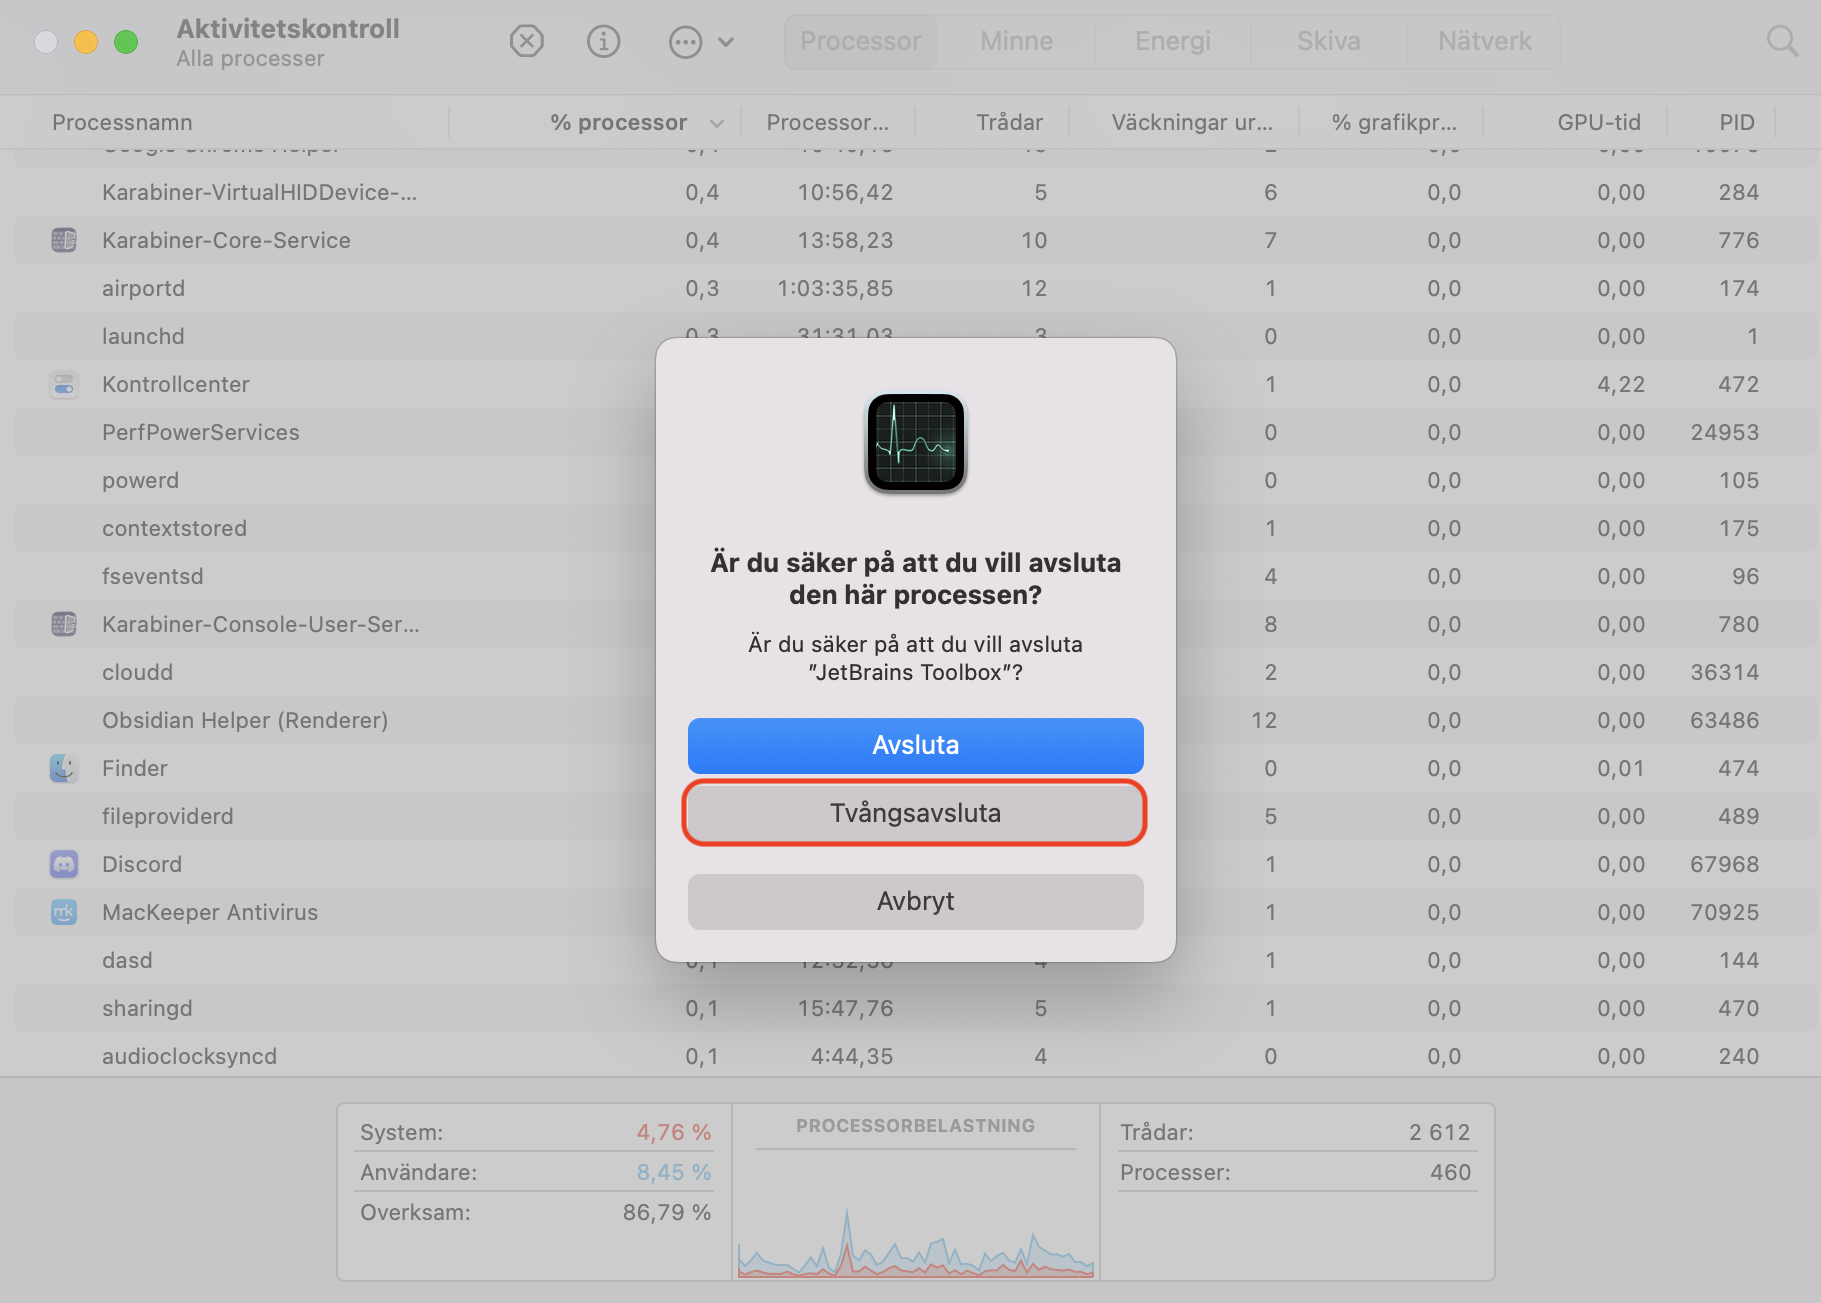Viewport: 1821px width, 1303px height.
Task: Switch to the Nätverk tab
Action: coord(1484,41)
